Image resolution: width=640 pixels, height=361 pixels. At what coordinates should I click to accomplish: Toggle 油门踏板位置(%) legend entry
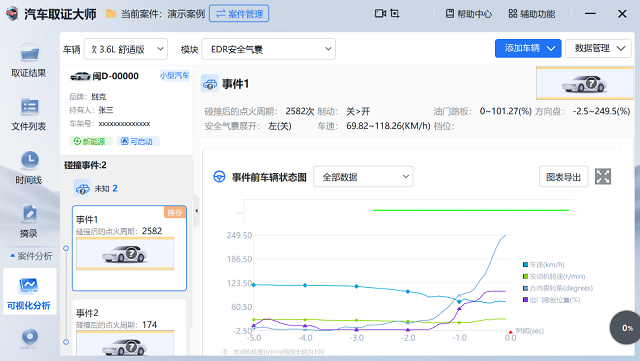pos(552,300)
